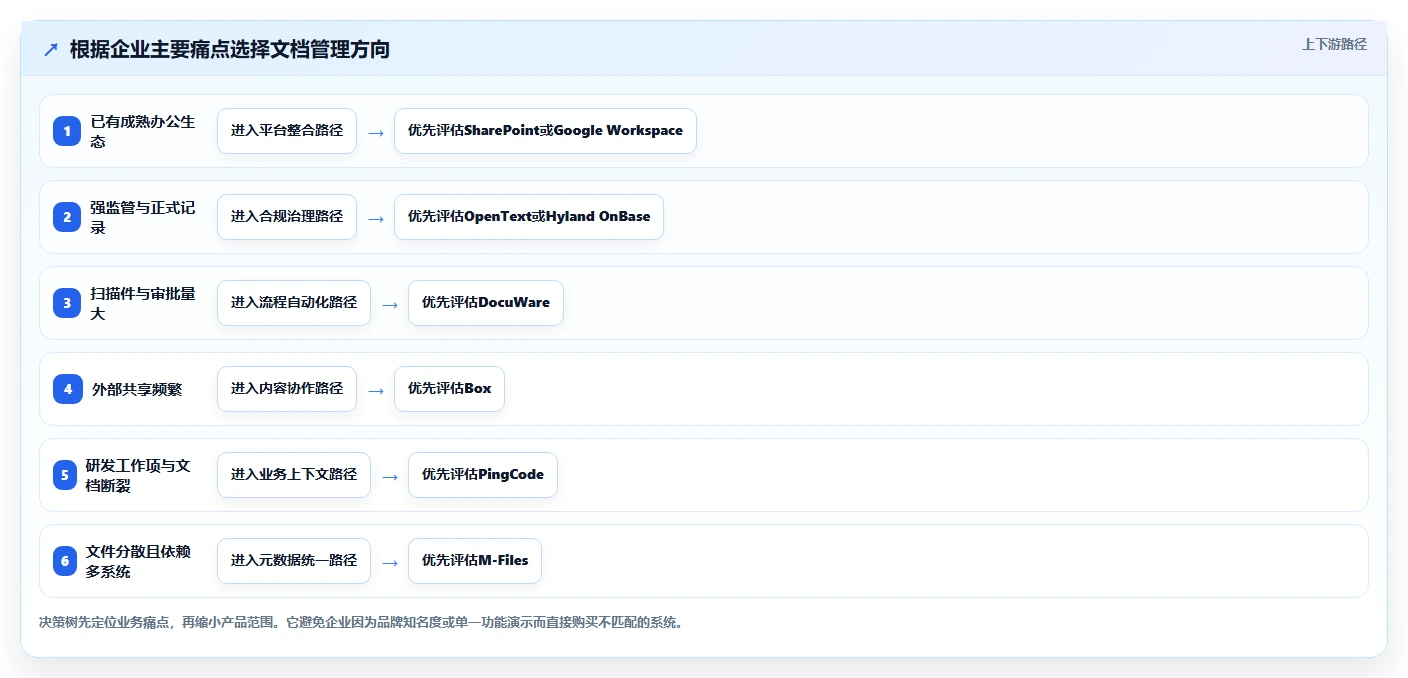Click 优先评估OpenText或Hyland OnBase box

coord(529,217)
